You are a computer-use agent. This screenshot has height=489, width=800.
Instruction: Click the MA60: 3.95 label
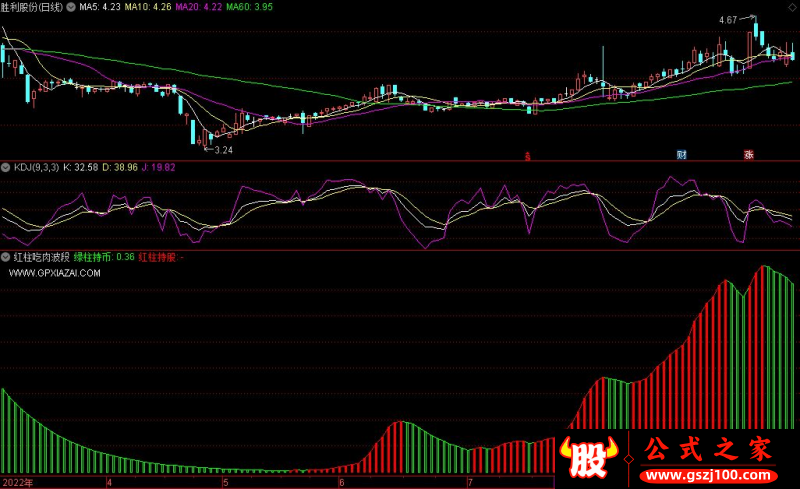(x=249, y=7)
